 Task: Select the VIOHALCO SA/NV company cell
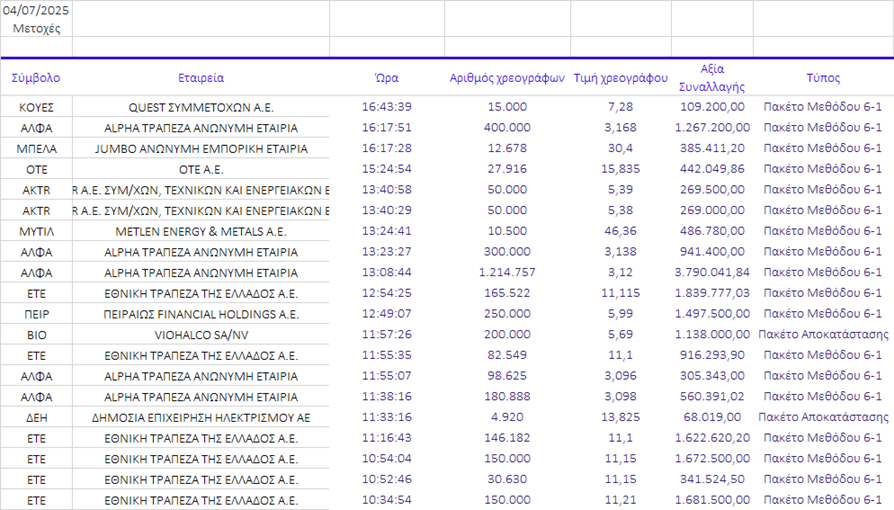click(x=201, y=335)
